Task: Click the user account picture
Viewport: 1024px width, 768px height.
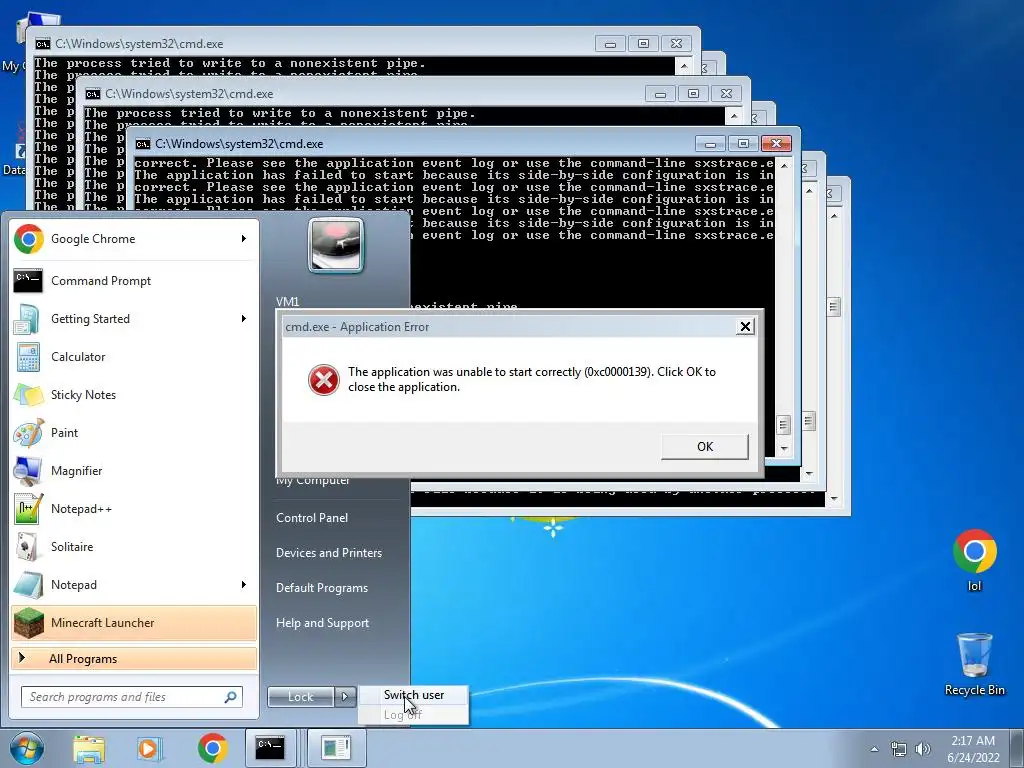Action: (x=336, y=246)
